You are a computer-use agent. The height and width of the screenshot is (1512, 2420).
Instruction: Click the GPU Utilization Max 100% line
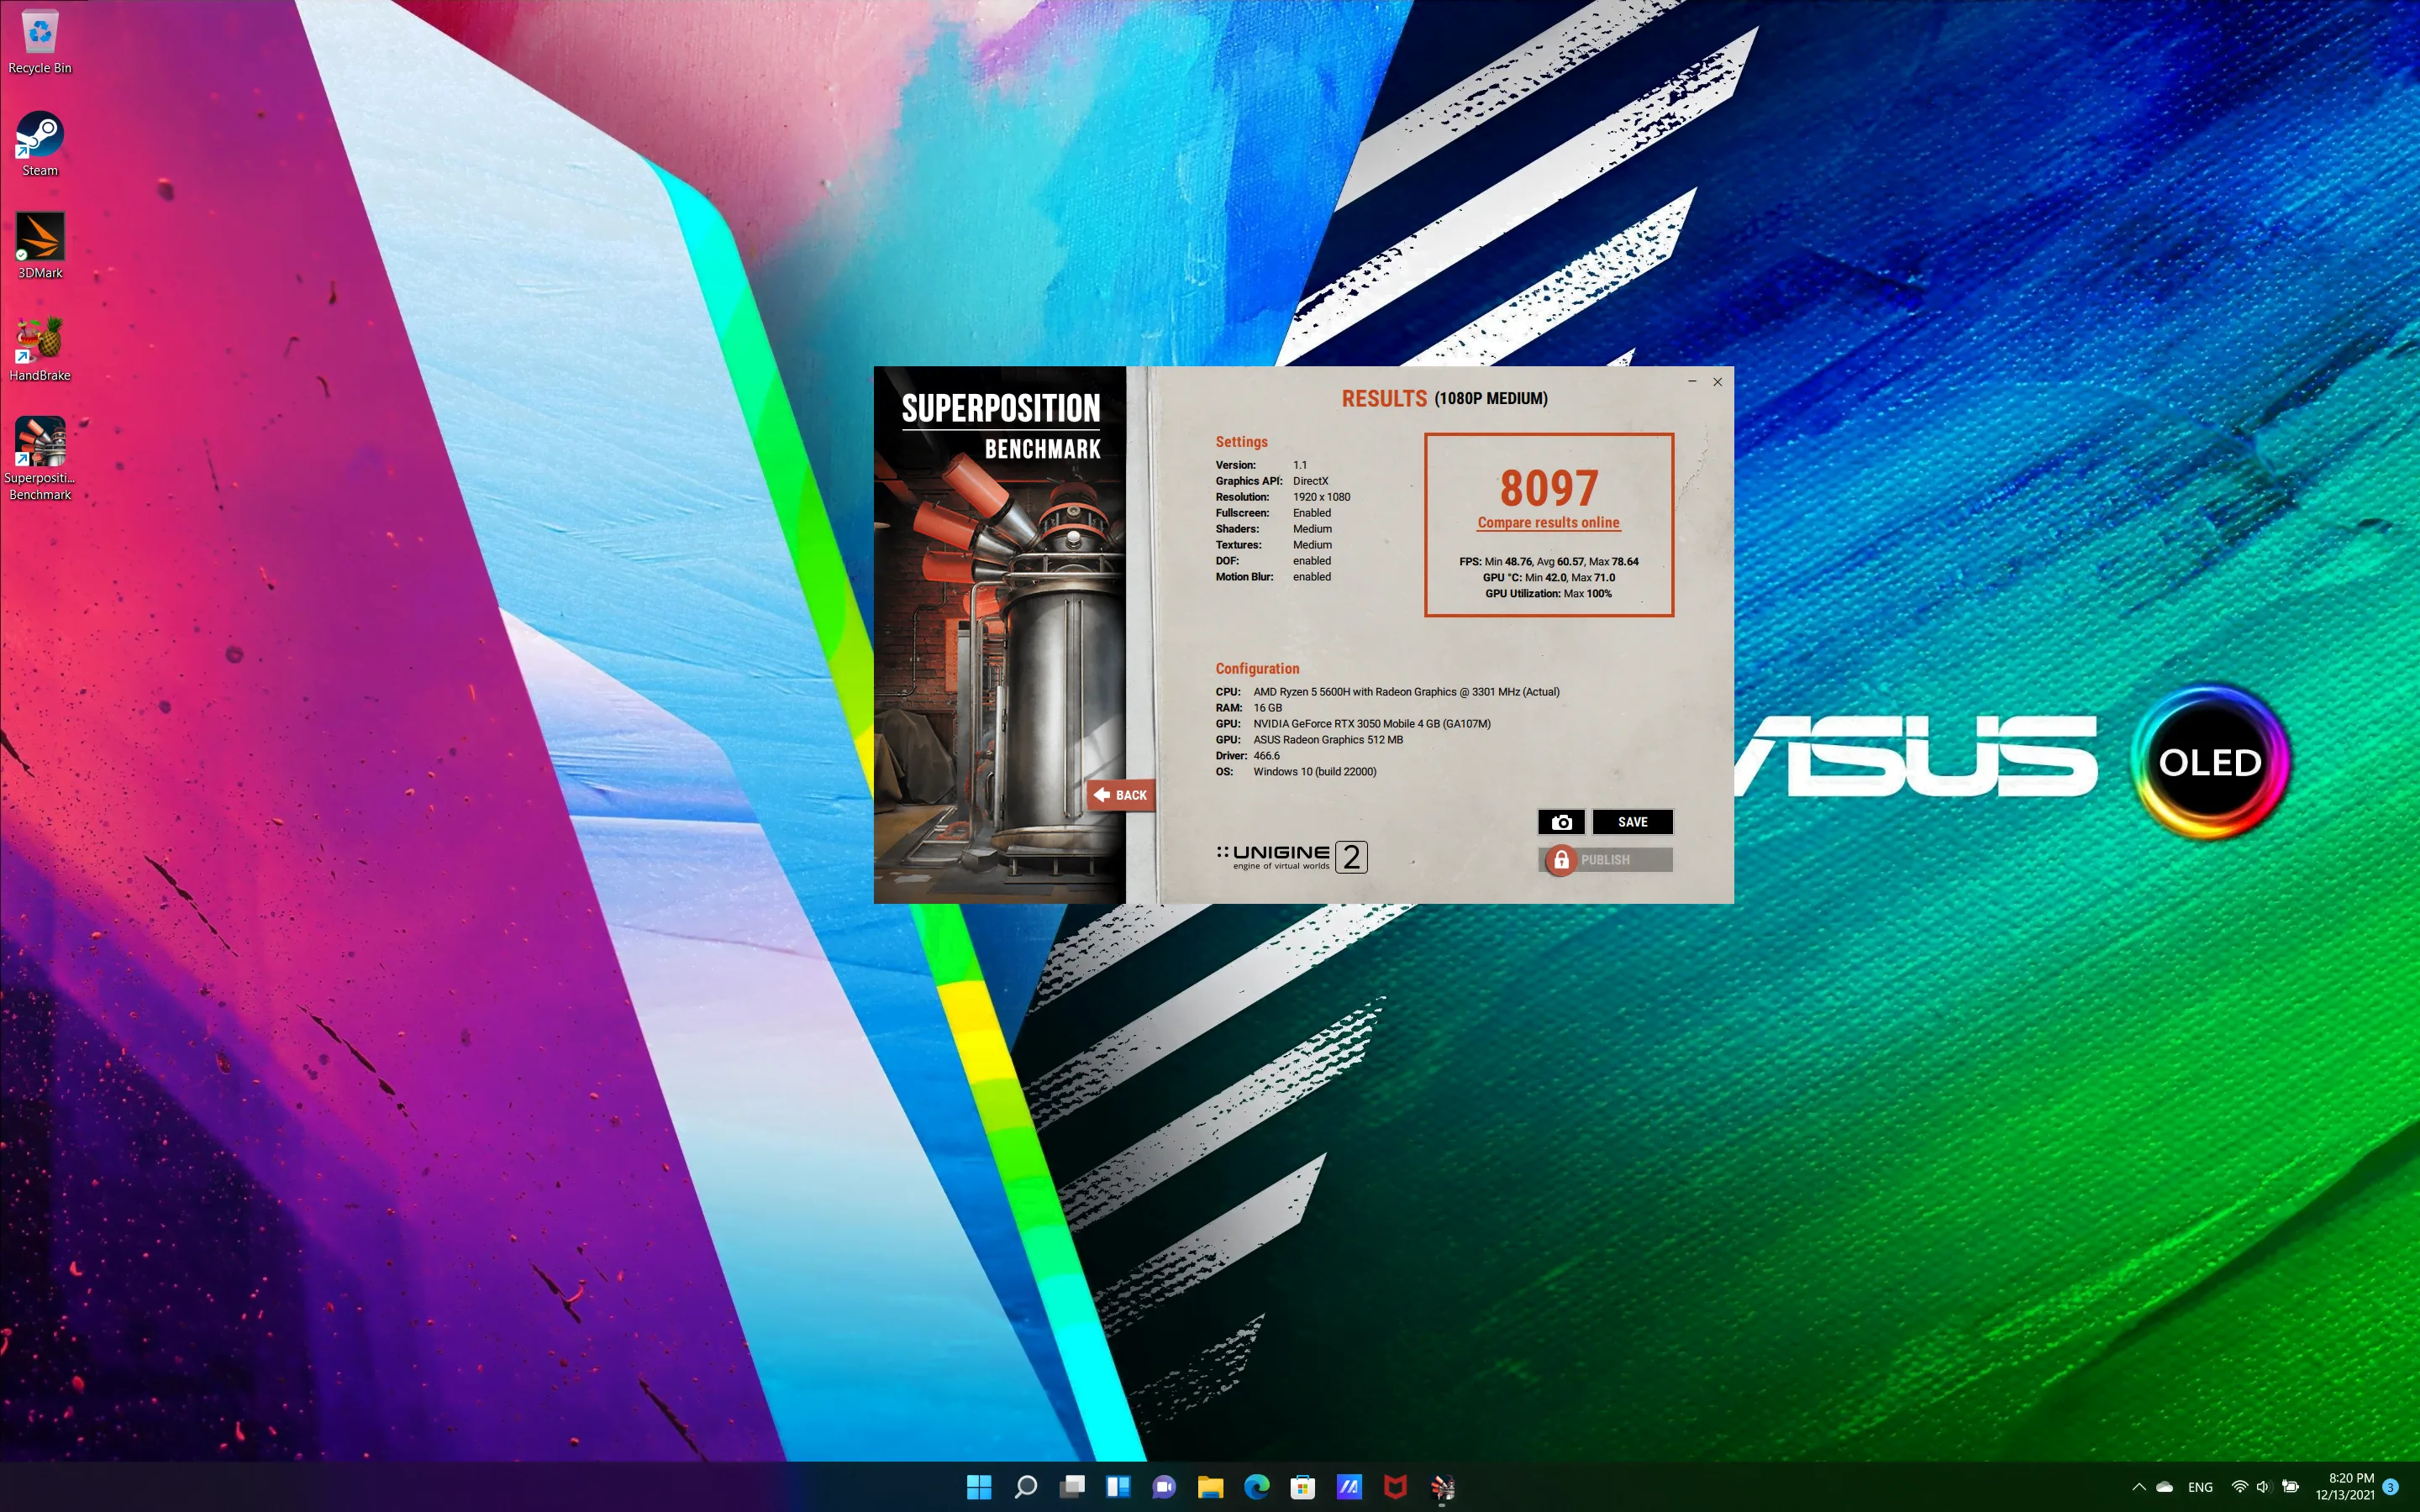coord(1548,594)
